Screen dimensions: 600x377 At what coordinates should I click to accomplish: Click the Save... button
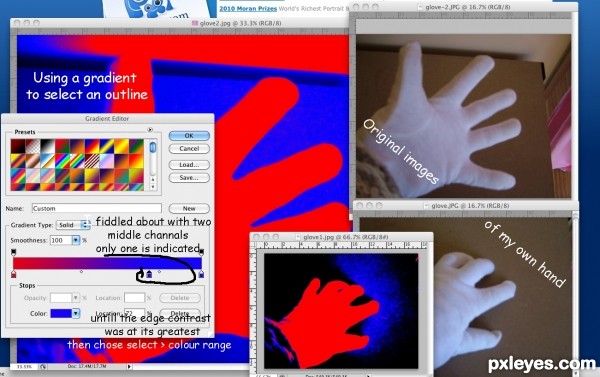[x=189, y=178]
